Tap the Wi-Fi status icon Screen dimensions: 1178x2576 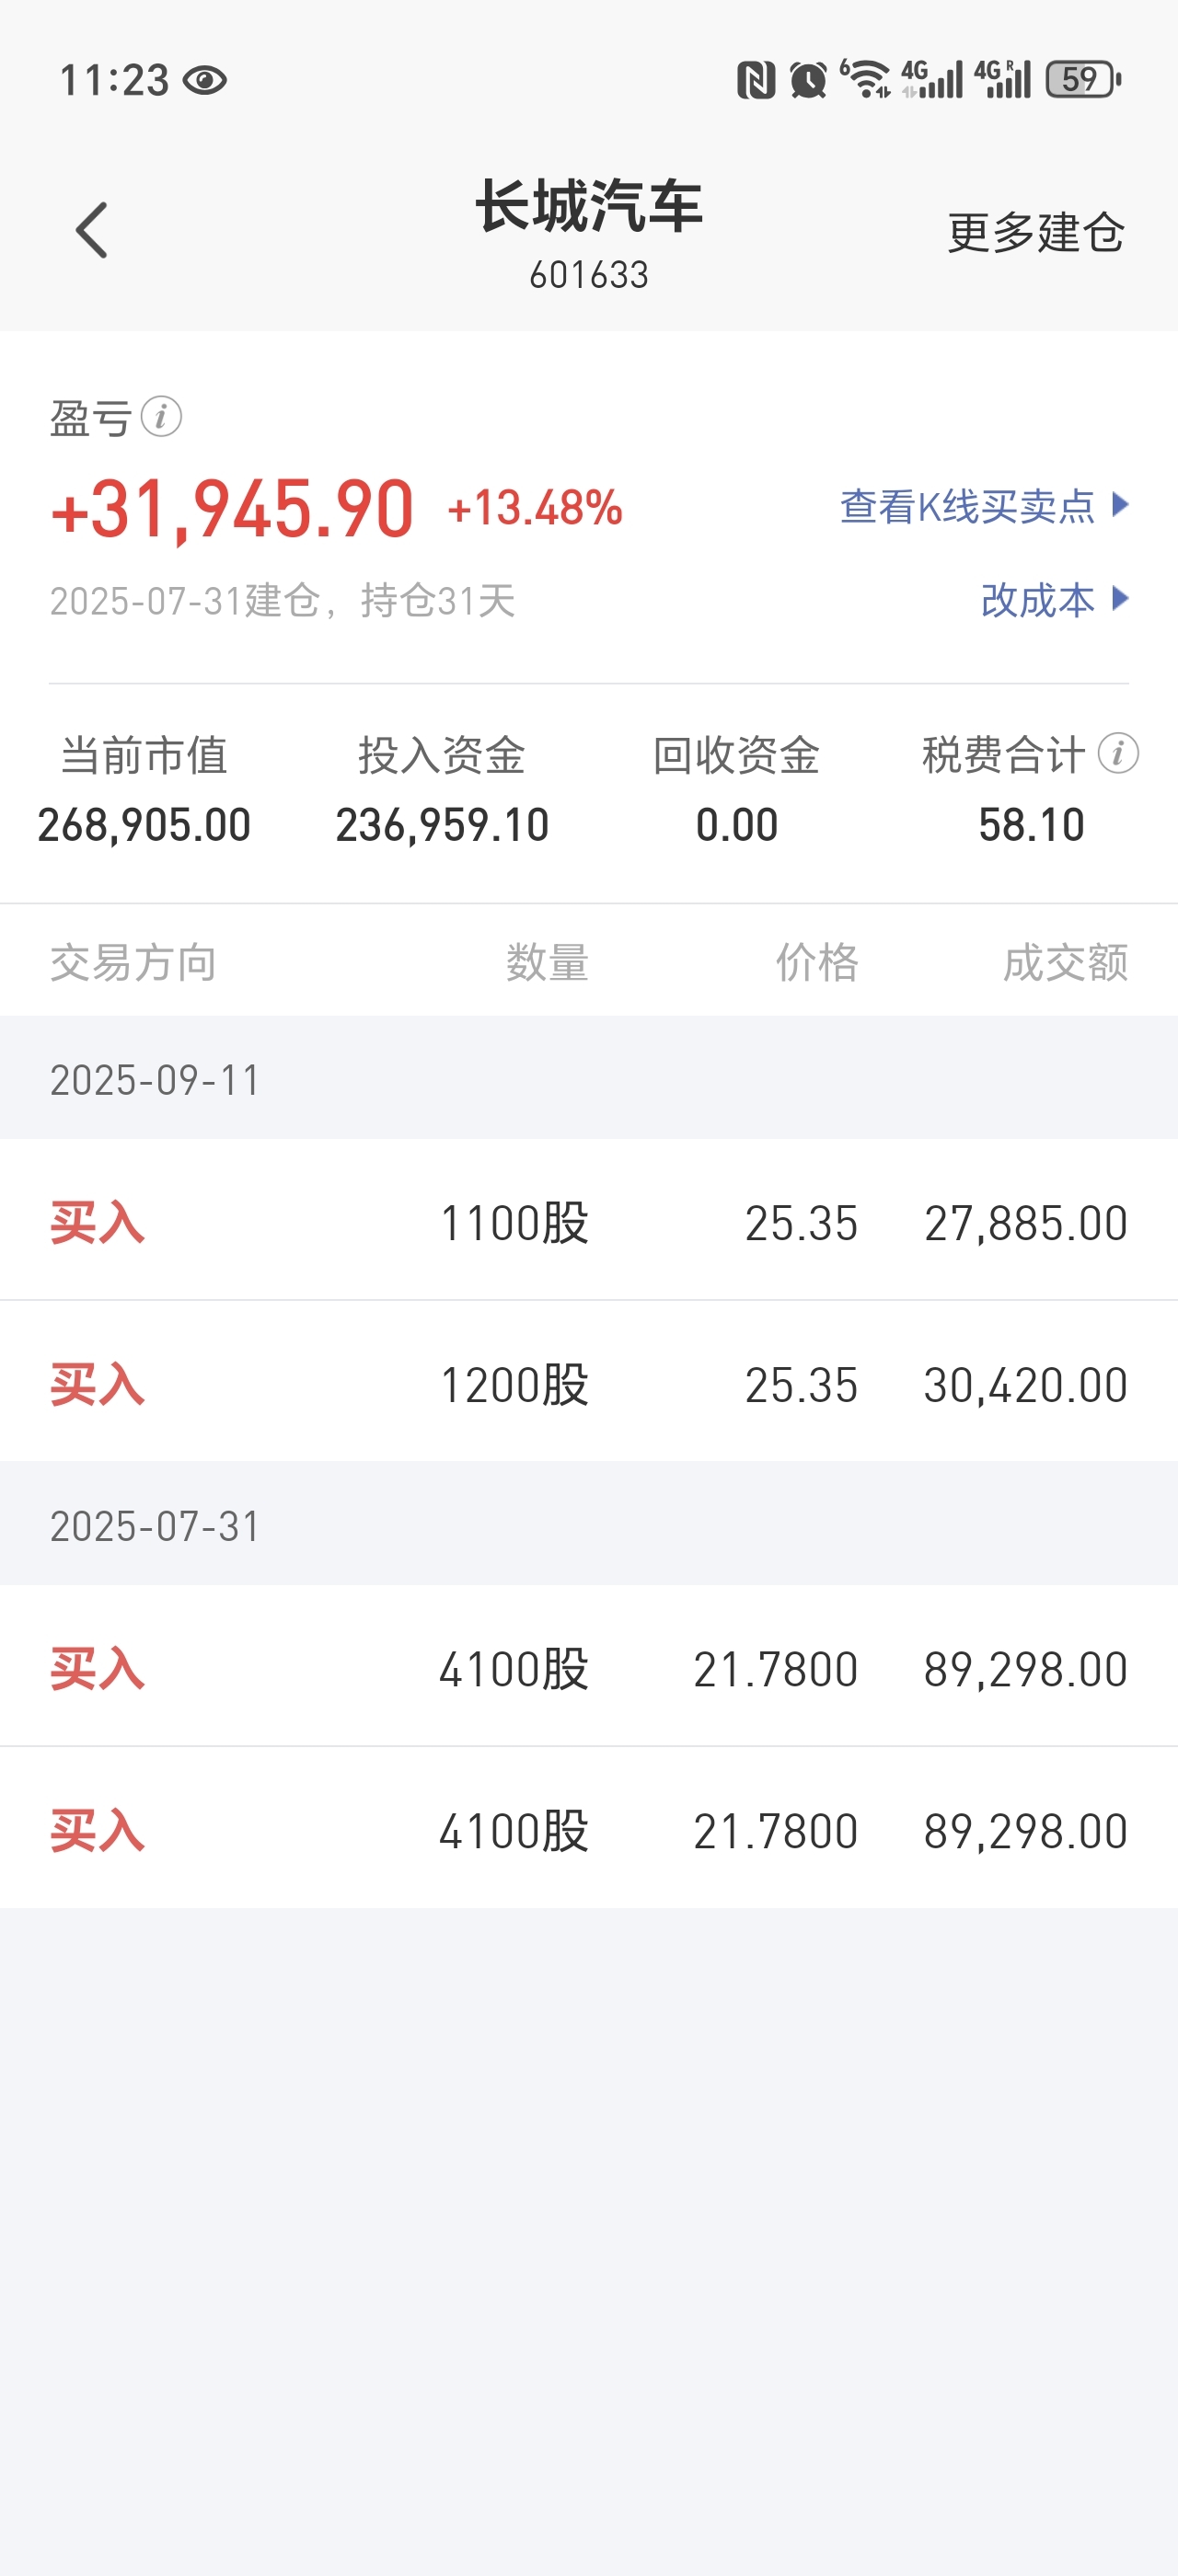865,79
